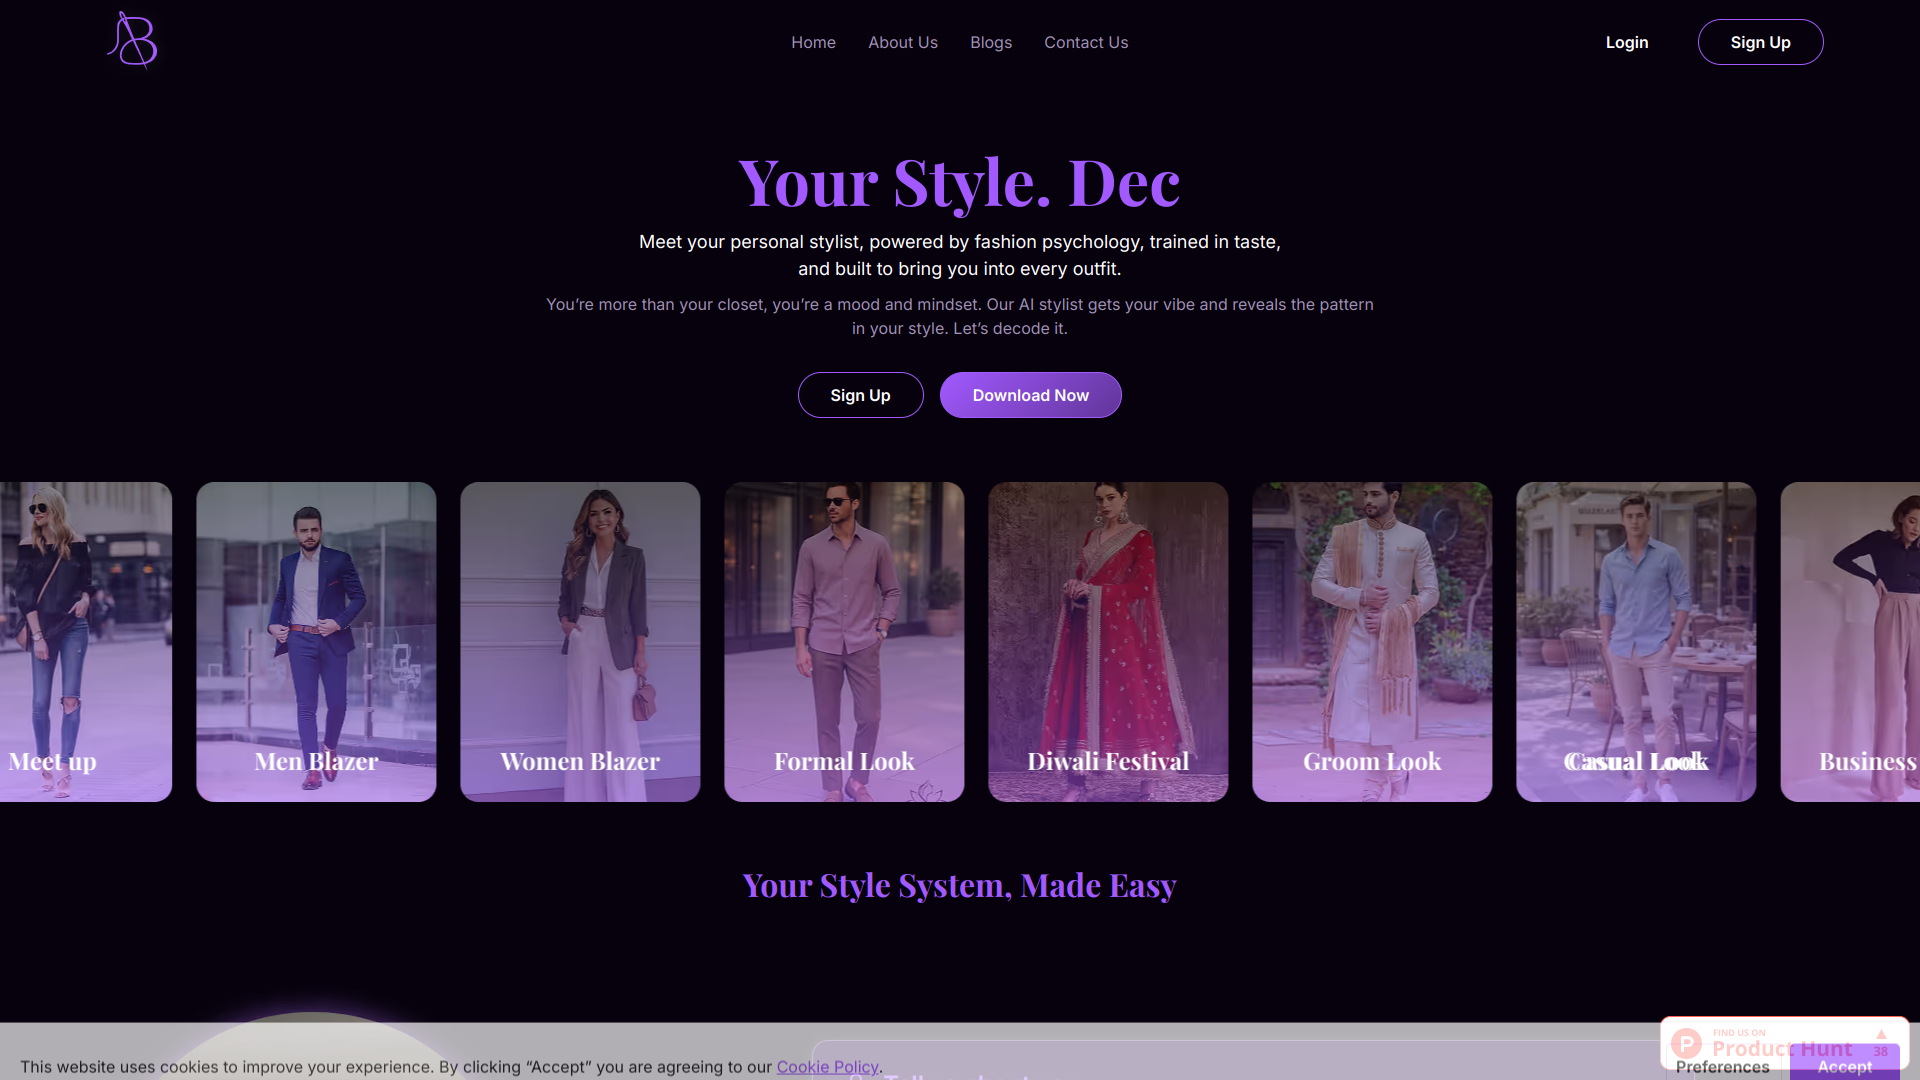Click the Casual Look outfit card
Viewport: 1920px width, 1080px height.
[x=1636, y=641]
